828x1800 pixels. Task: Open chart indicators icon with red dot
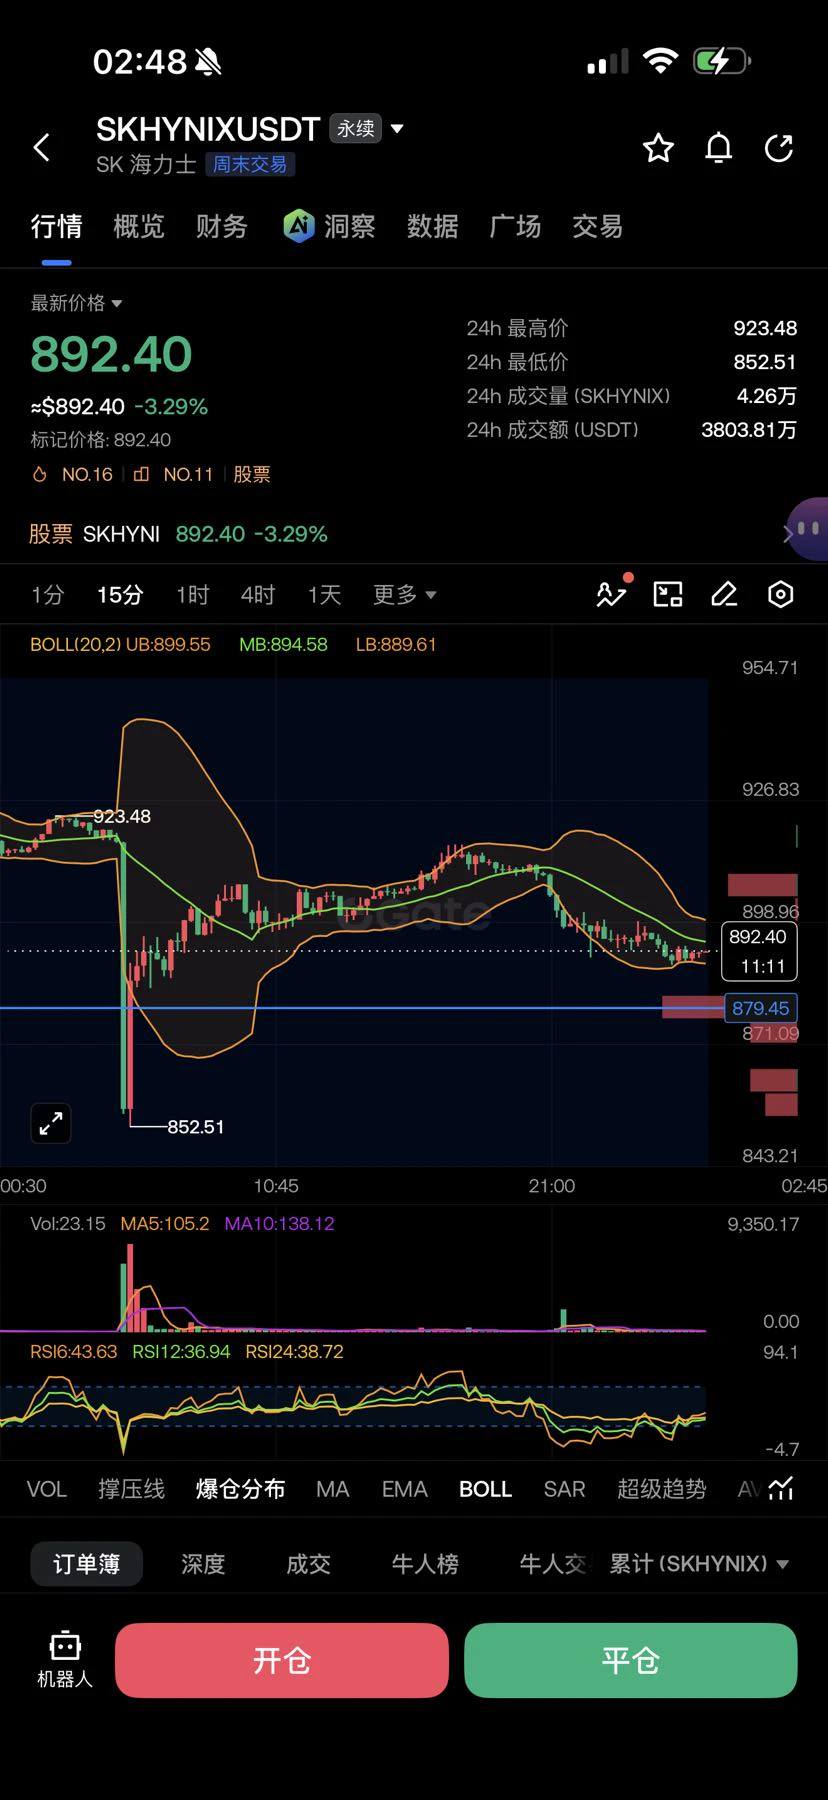click(612, 593)
